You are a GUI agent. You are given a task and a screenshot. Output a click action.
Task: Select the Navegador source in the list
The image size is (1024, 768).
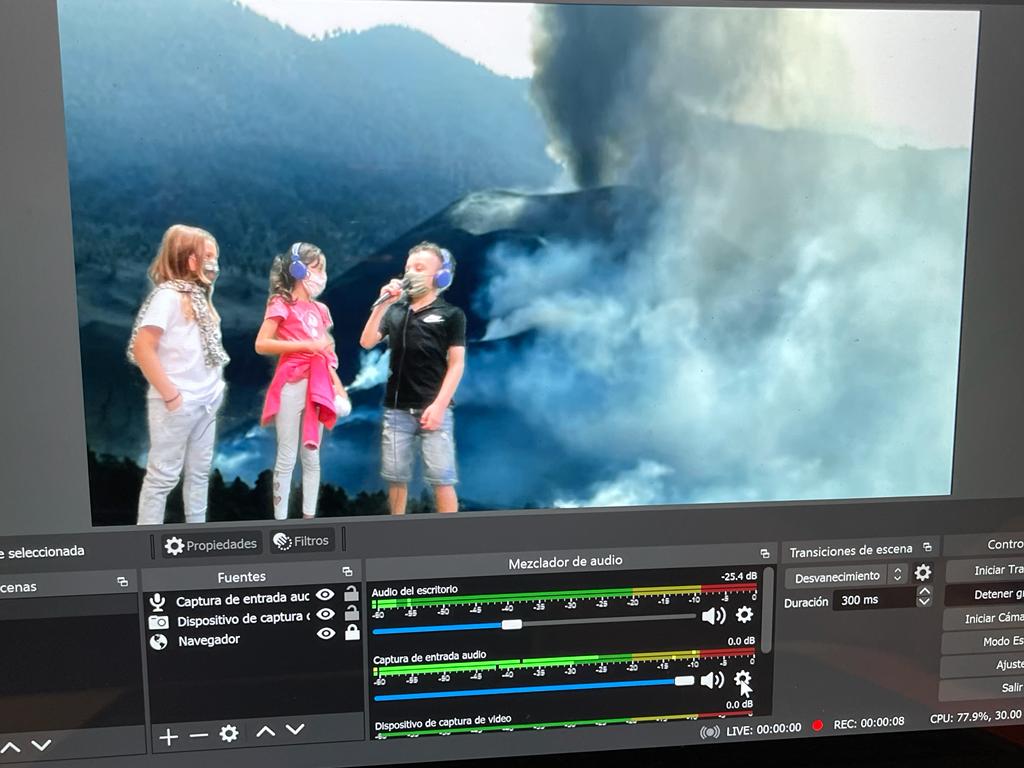(x=209, y=640)
